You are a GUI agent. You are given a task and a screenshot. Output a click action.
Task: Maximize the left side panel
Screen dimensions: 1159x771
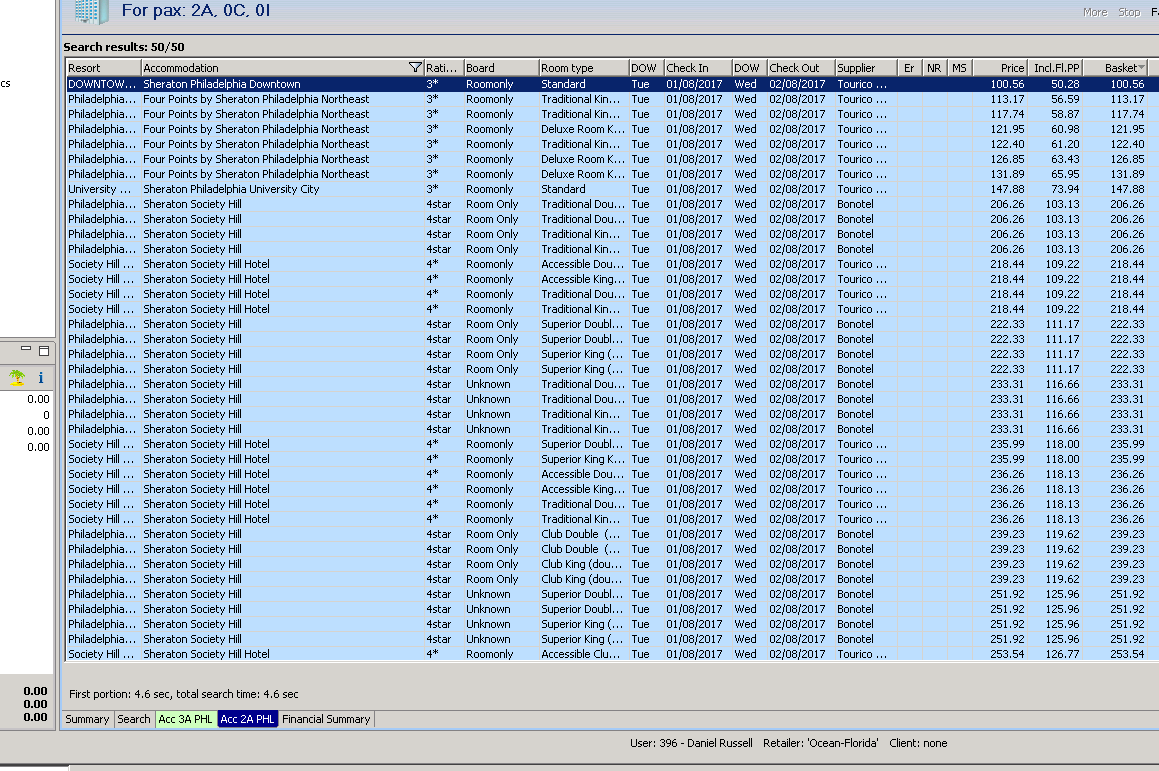tap(44, 350)
